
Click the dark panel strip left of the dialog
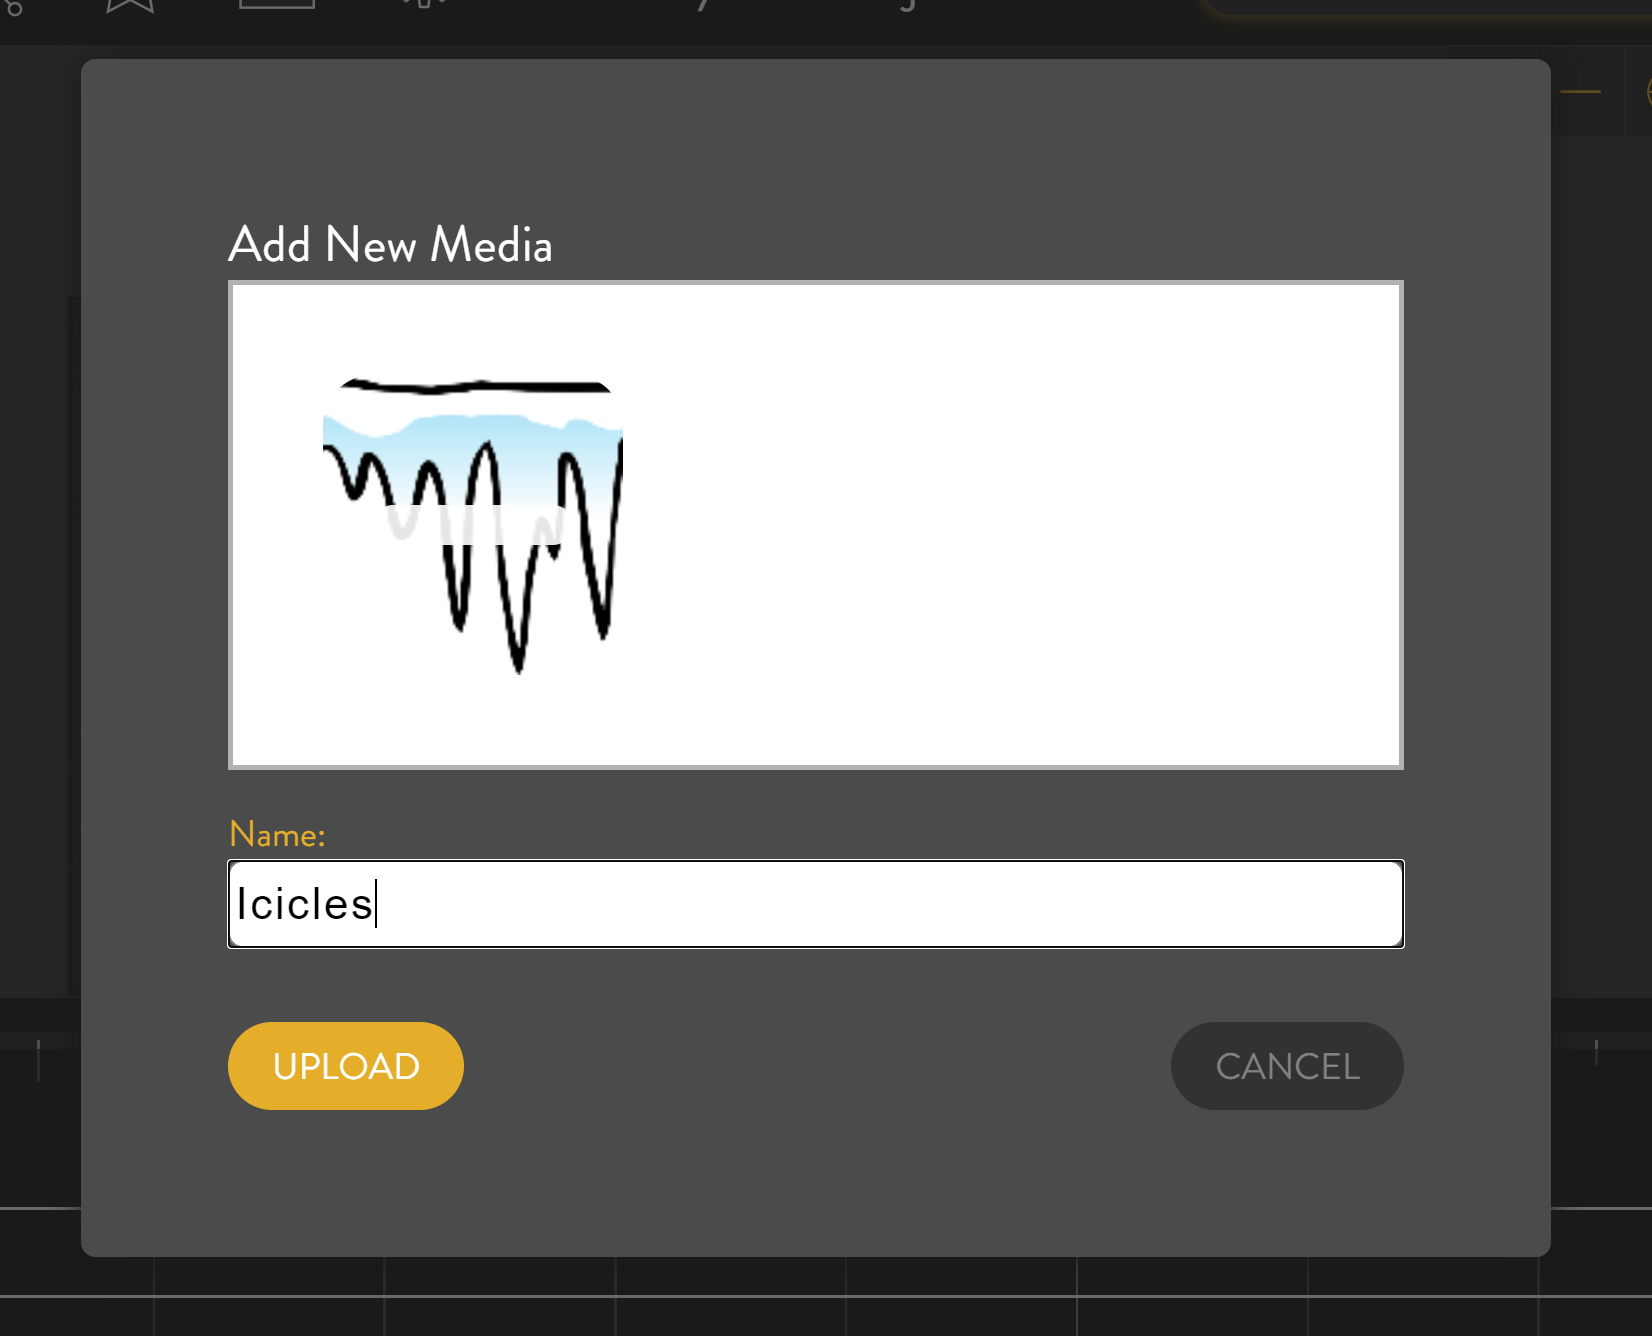[x=40, y=600]
